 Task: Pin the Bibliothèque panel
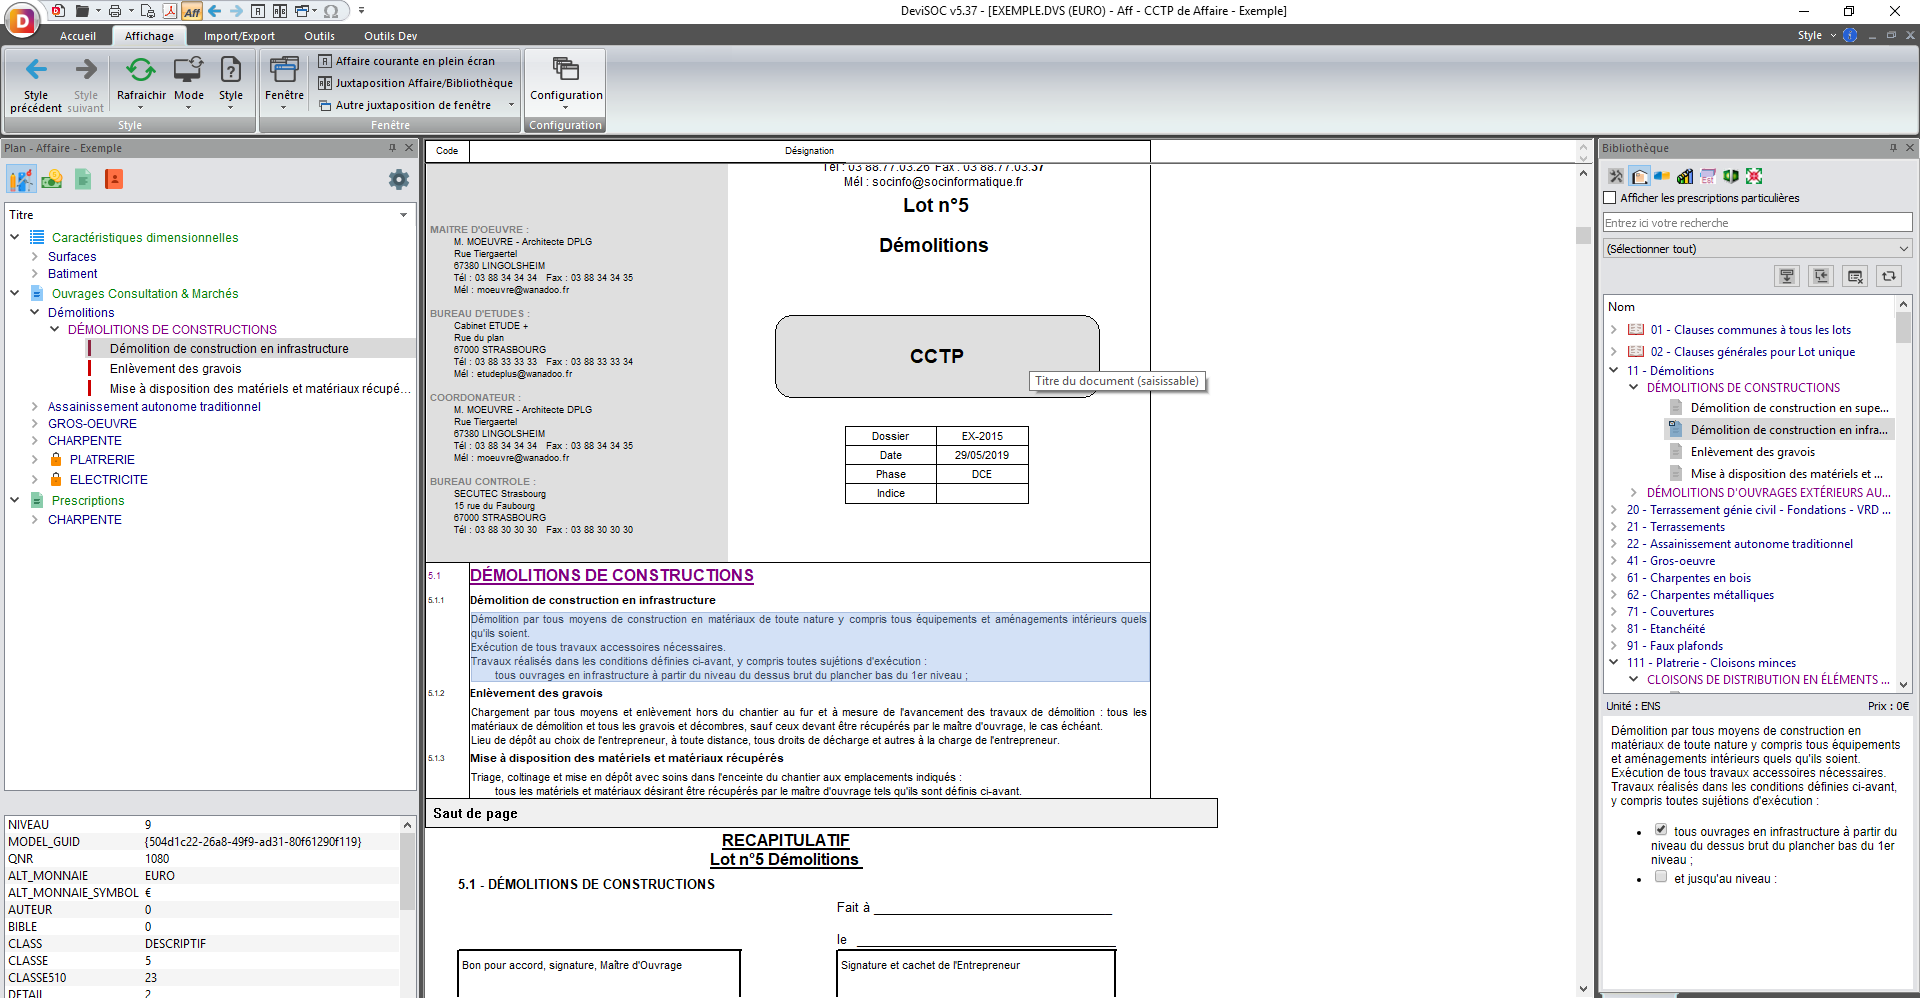coord(1893,148)
